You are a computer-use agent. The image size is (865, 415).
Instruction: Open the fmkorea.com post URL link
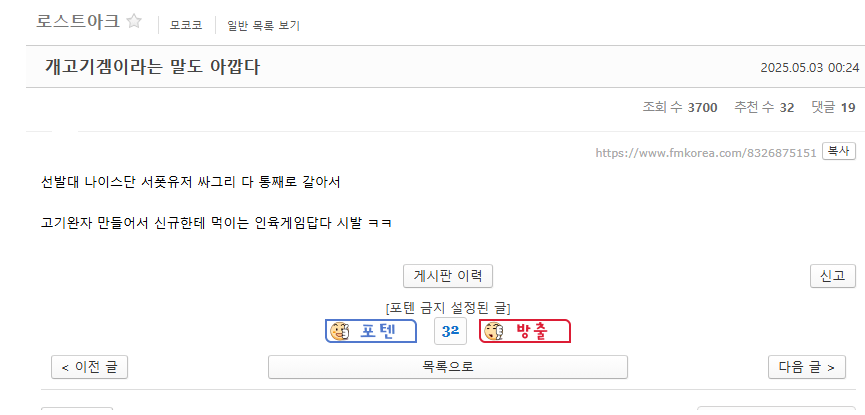pyautogui.click(x=706, y=153)
